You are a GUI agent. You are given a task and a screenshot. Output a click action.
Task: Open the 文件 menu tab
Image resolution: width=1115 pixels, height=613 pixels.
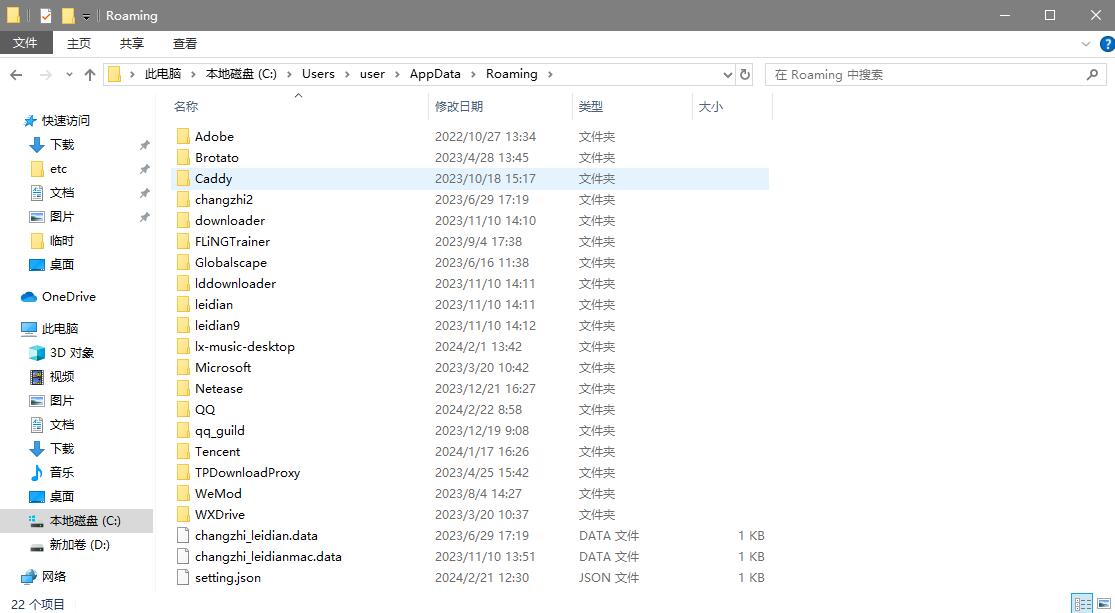click(x=25, y=43)
